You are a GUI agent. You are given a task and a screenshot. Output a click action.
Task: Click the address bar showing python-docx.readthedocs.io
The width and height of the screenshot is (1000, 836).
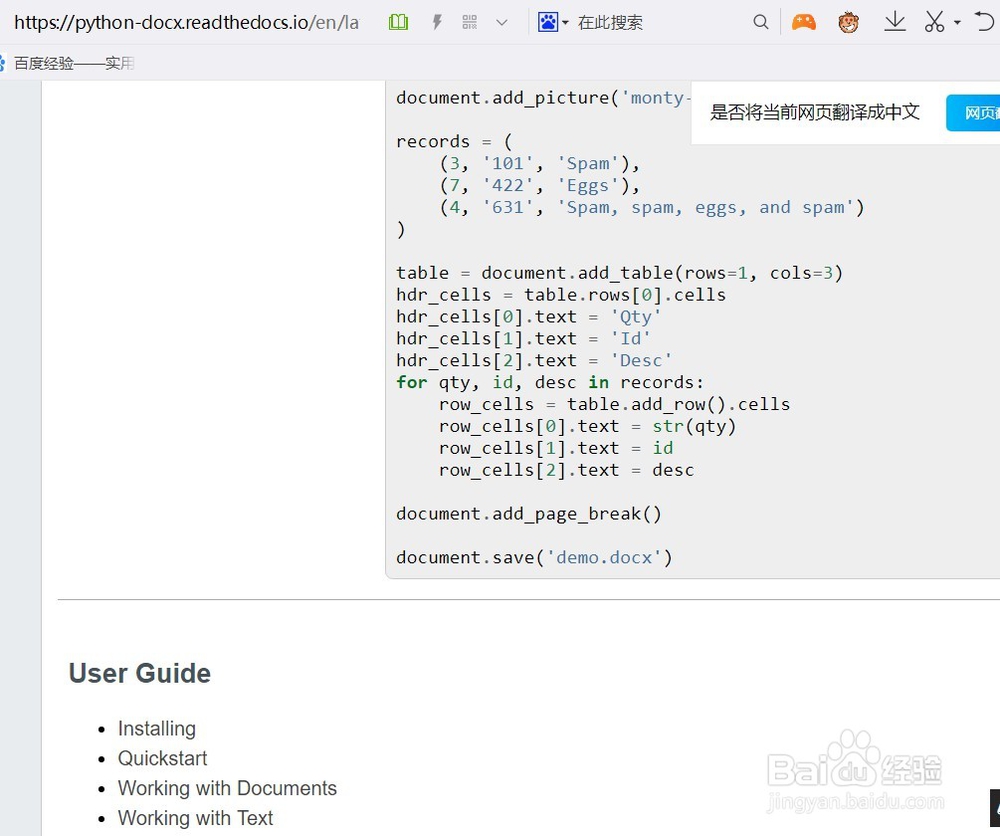186,21
